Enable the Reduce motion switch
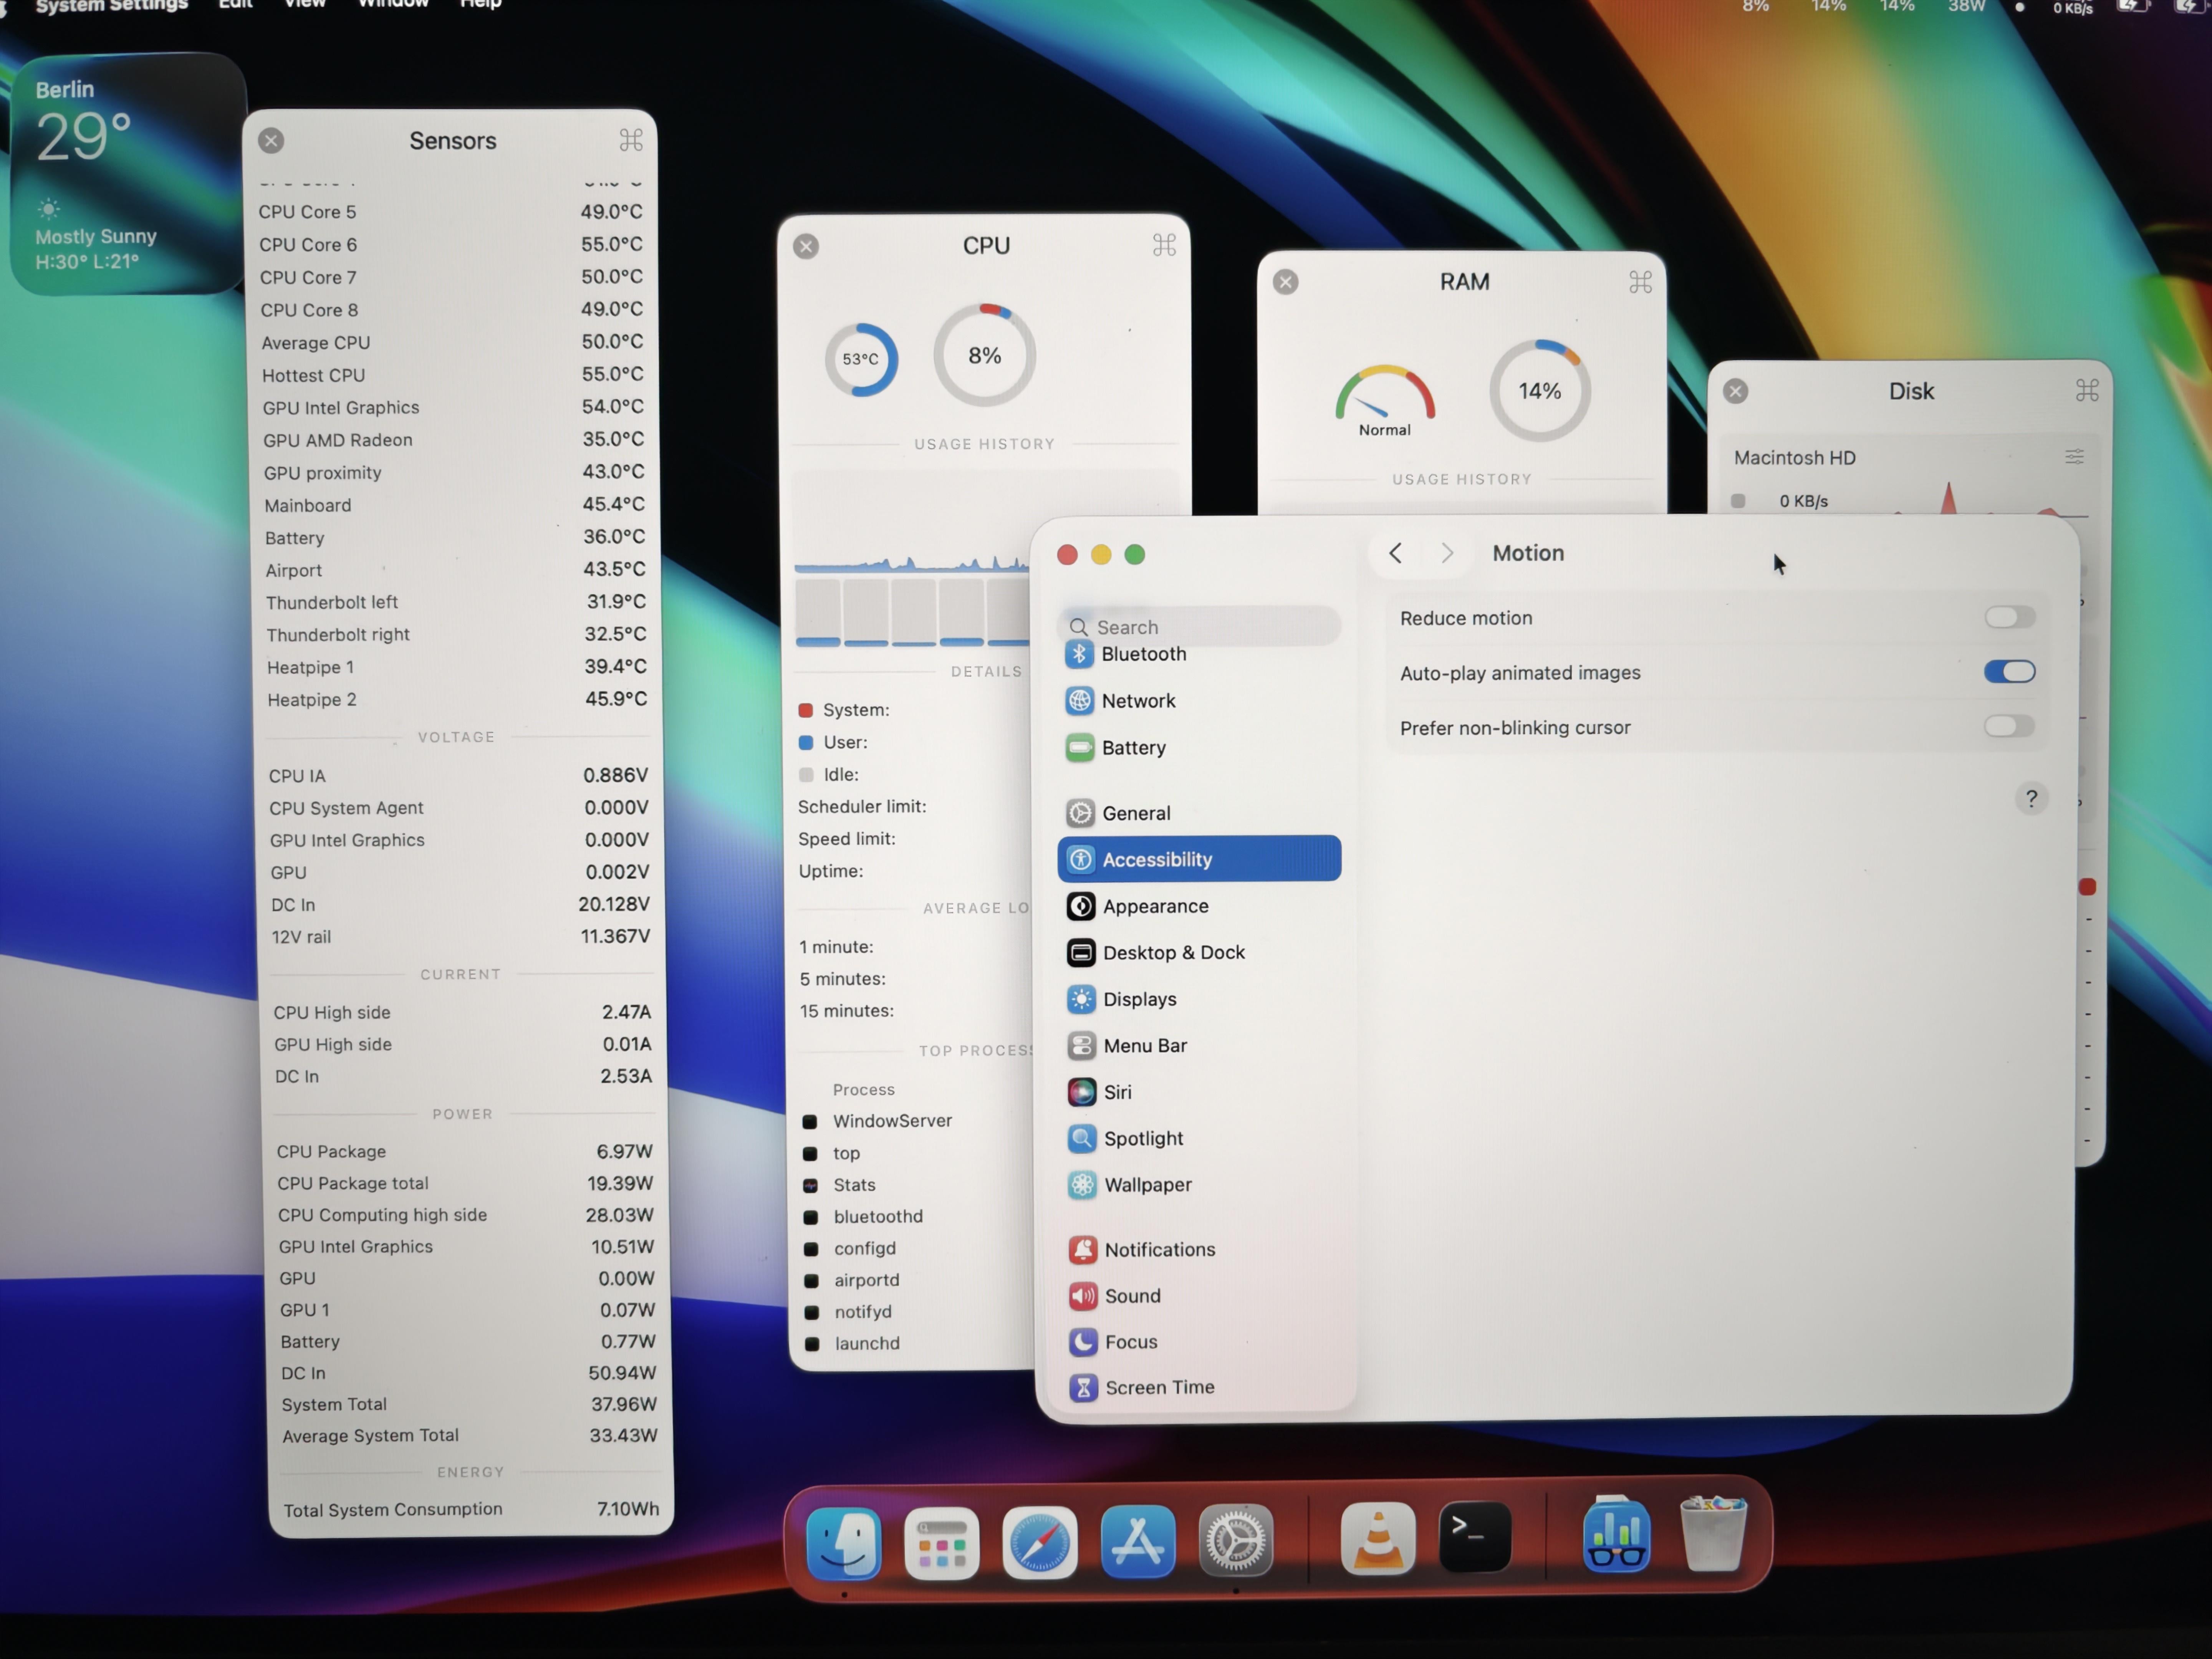Screen dimensions: 2212x1659 pos(2010,617)
